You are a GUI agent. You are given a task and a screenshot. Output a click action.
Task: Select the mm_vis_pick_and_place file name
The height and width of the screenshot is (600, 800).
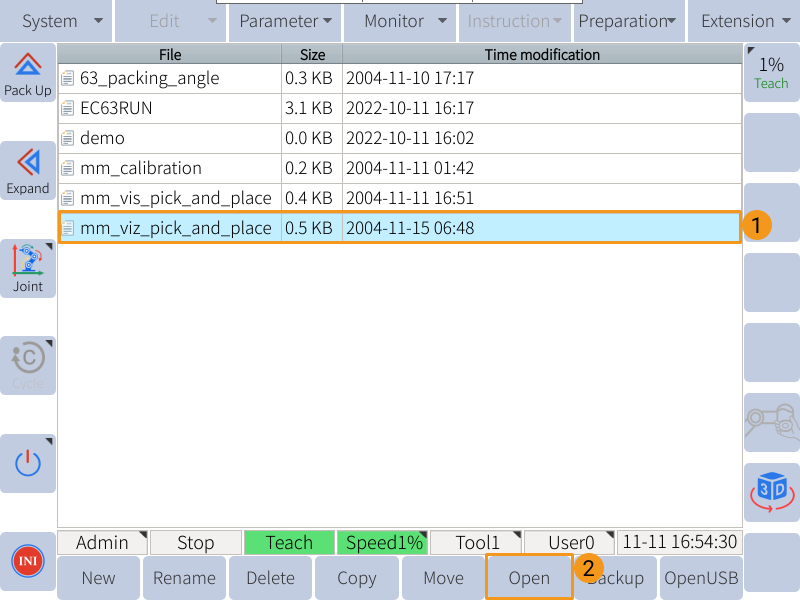(176, 198)
